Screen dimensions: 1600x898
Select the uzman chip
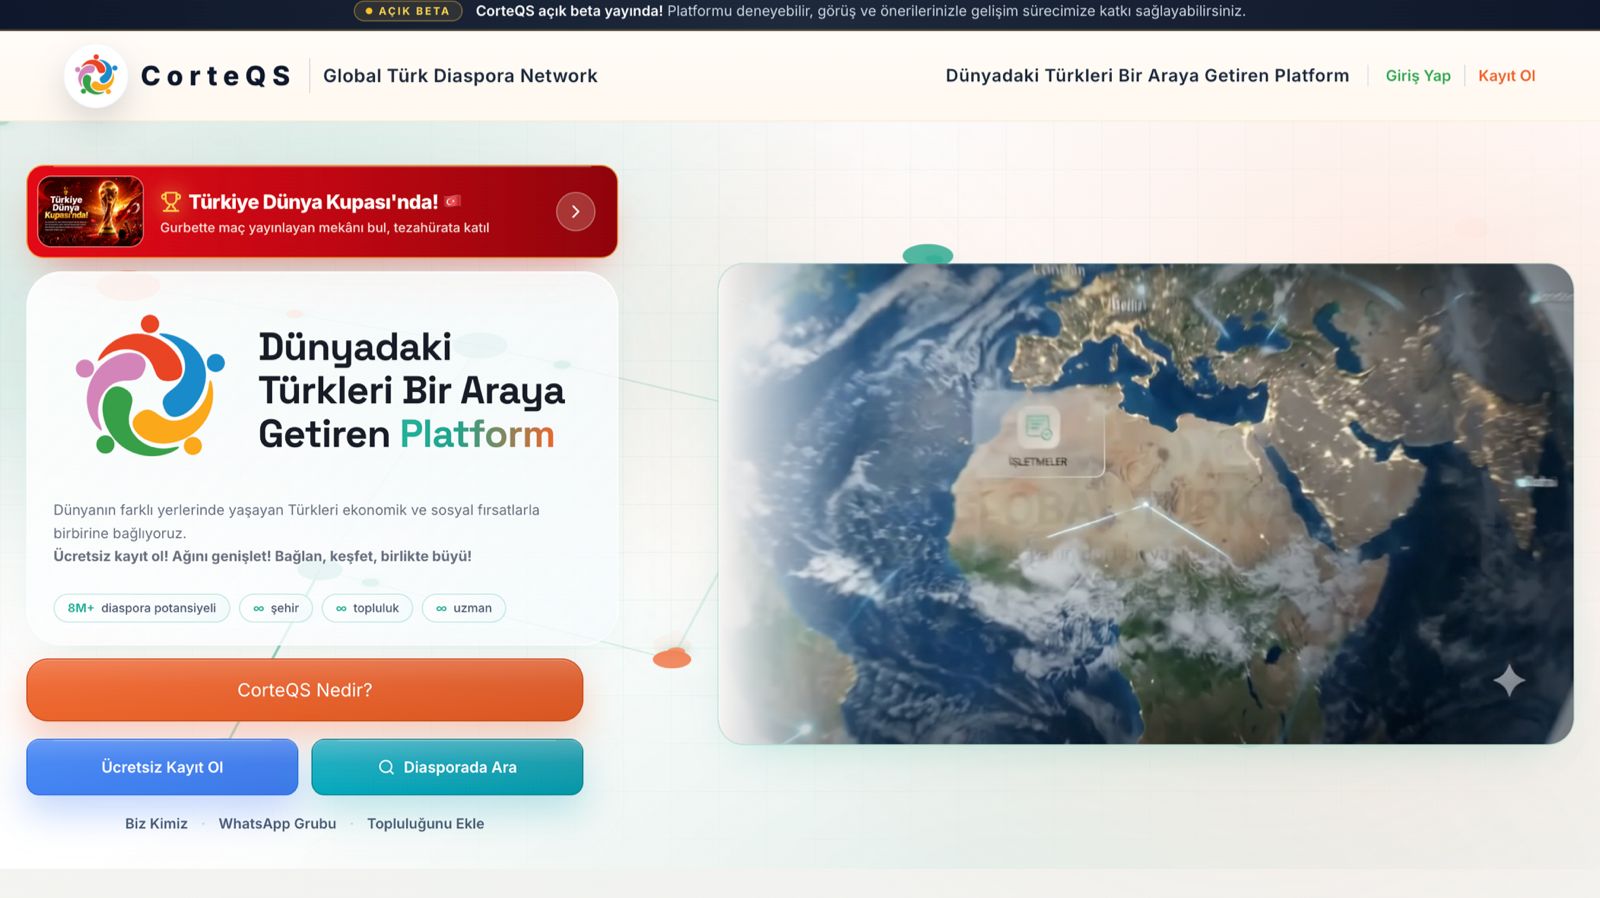(x=464, y=608)
